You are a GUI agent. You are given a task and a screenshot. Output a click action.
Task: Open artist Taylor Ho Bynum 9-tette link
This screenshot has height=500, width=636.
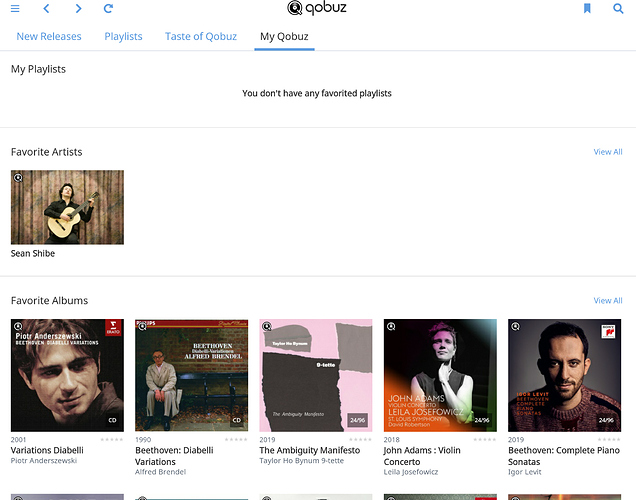point(301,461)
